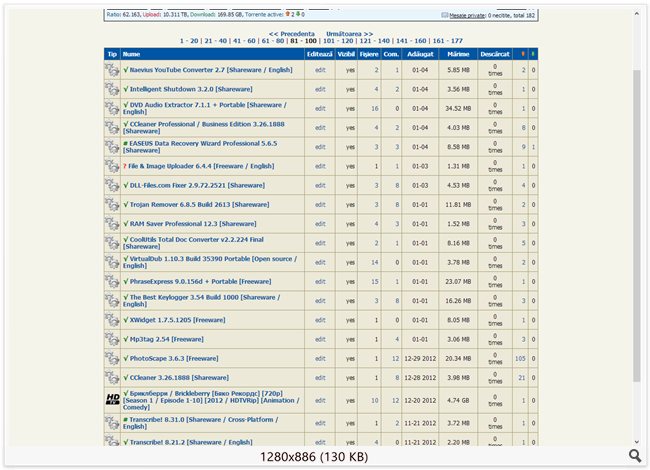
Task: Open page range 161 - 177
Action: point(448,41)
